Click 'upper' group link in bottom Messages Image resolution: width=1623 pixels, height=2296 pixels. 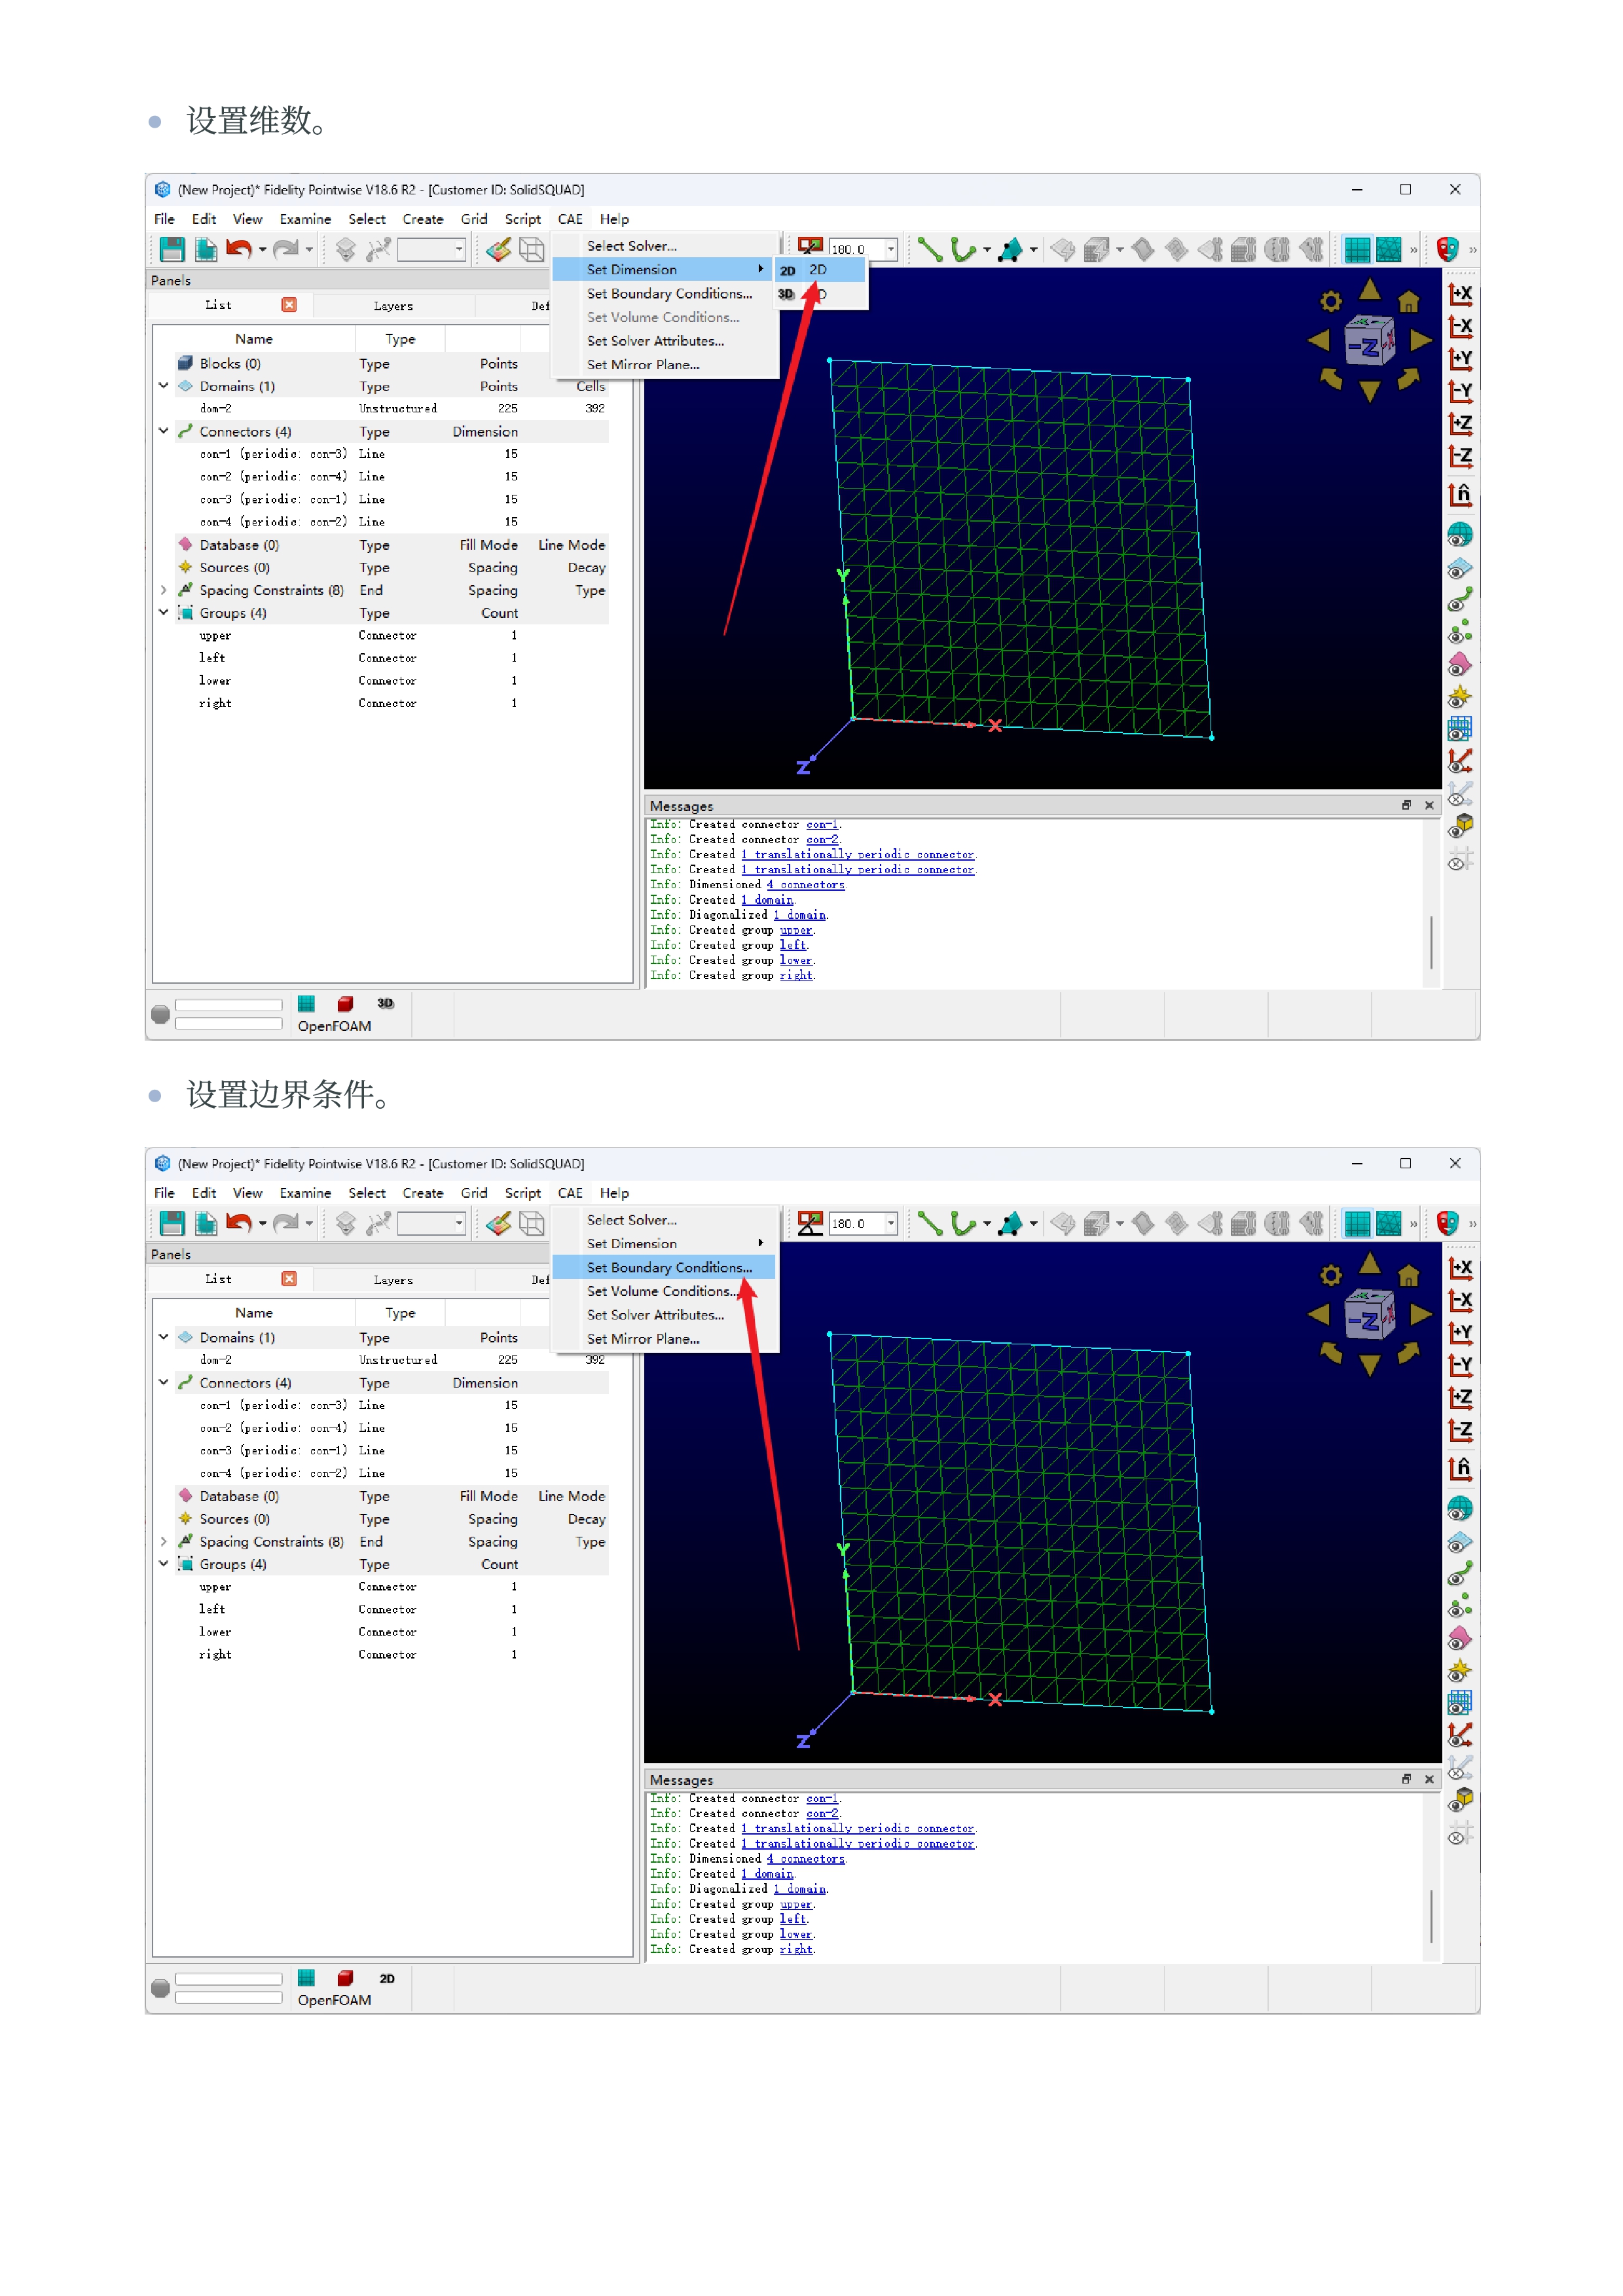click(x=796, y=1904)
